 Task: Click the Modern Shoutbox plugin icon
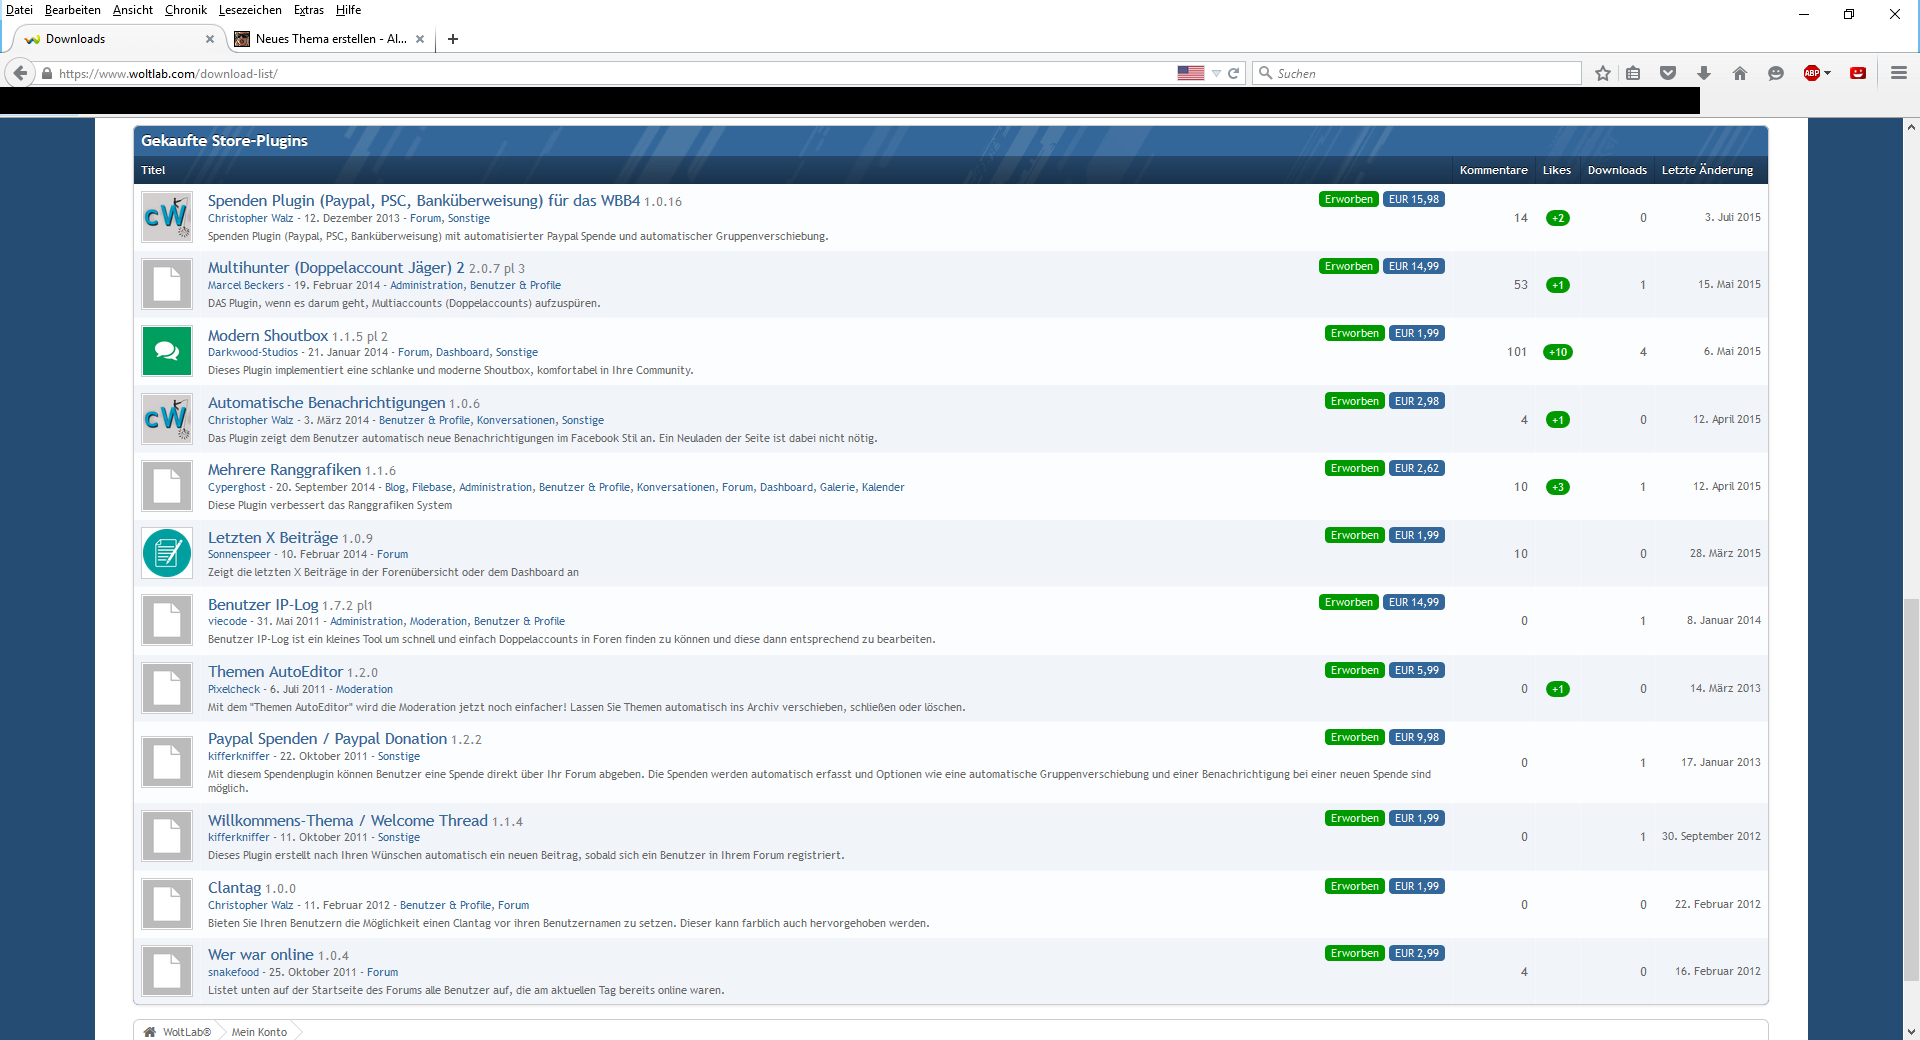pyautogui.click(x=167, y=352)
